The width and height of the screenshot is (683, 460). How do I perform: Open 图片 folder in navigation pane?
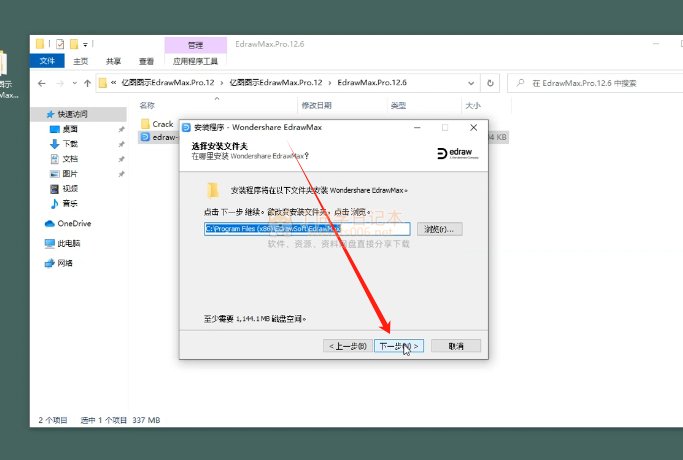coord(70,173)
